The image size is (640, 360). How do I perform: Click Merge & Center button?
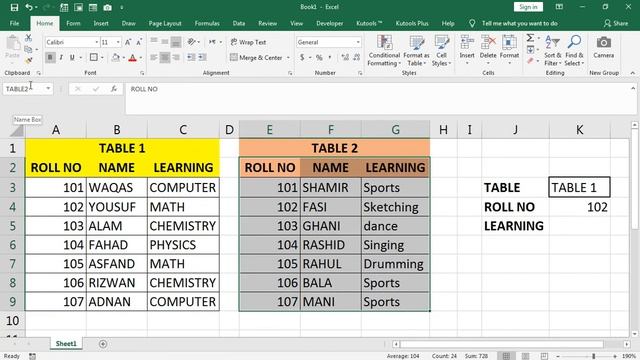point(257,58)
